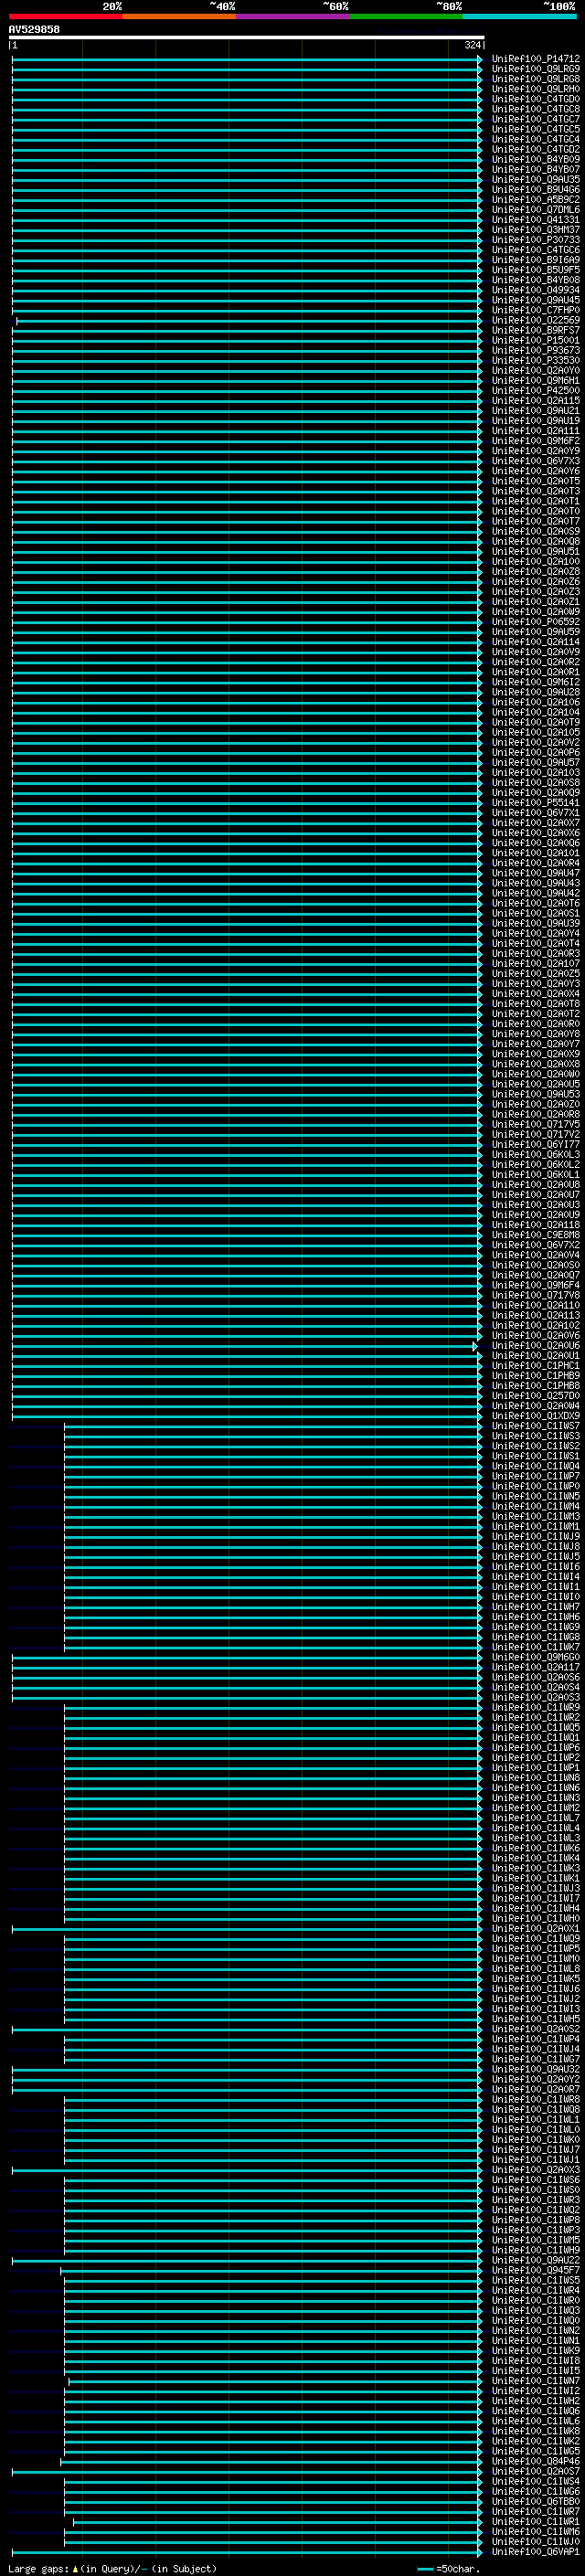Click label UniRef100_A5B9C2

pyautogui.click(x=536, y=200)
